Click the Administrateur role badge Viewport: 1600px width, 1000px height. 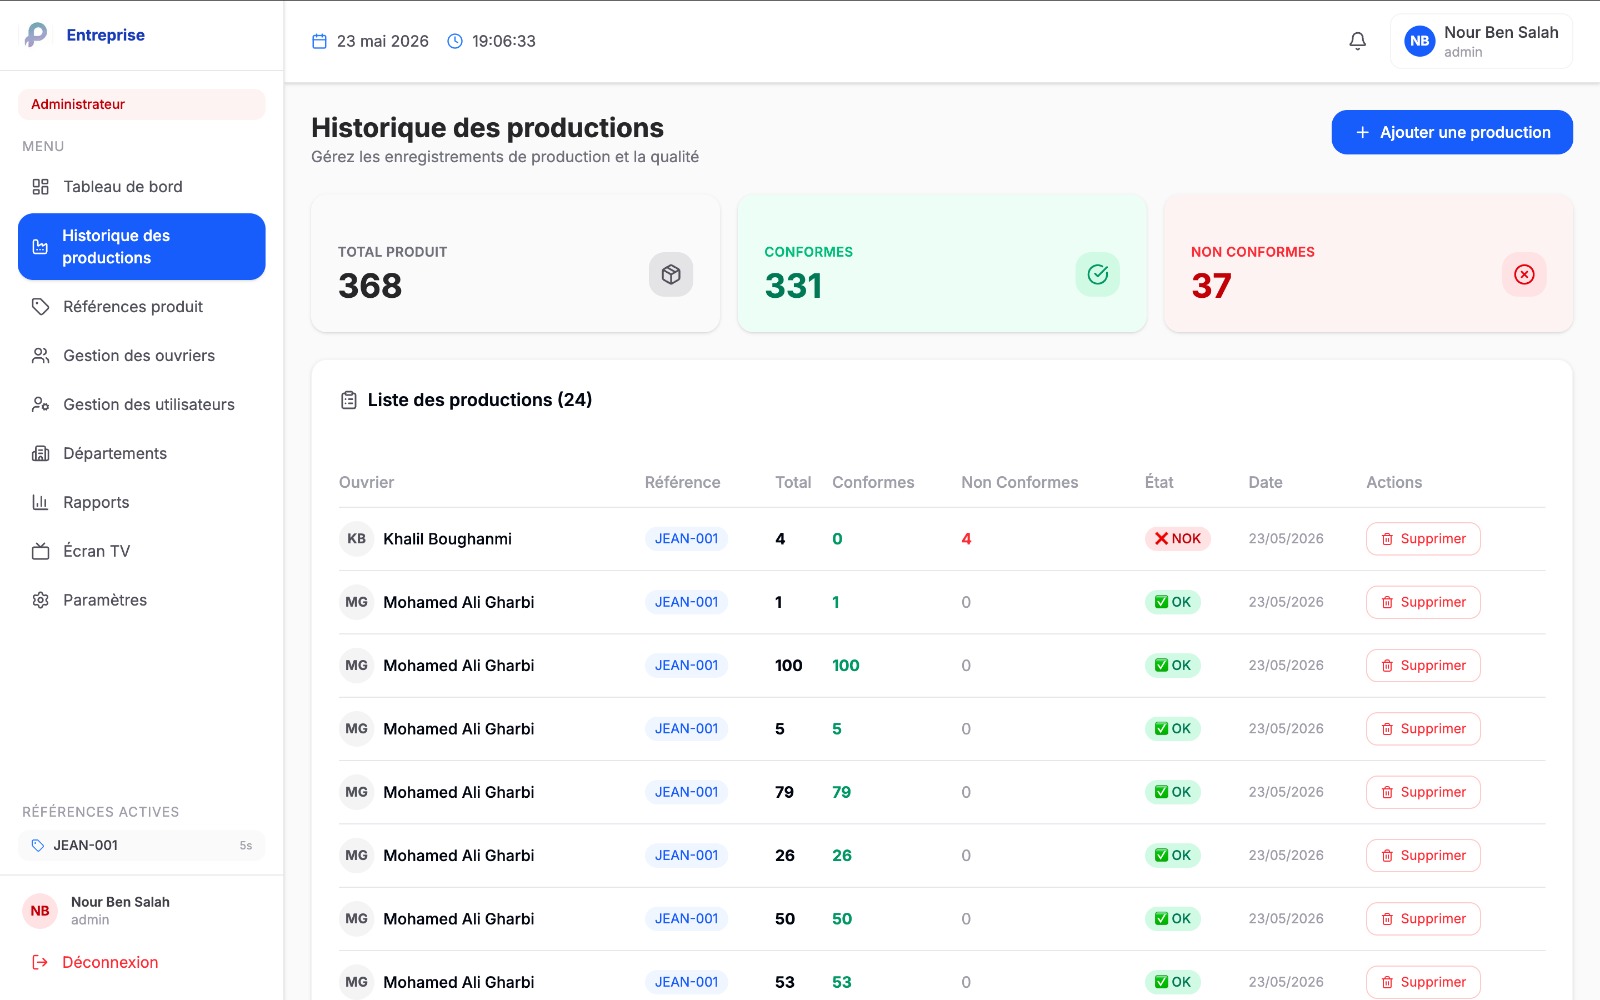pyautogui.click(x=142, y=104)
